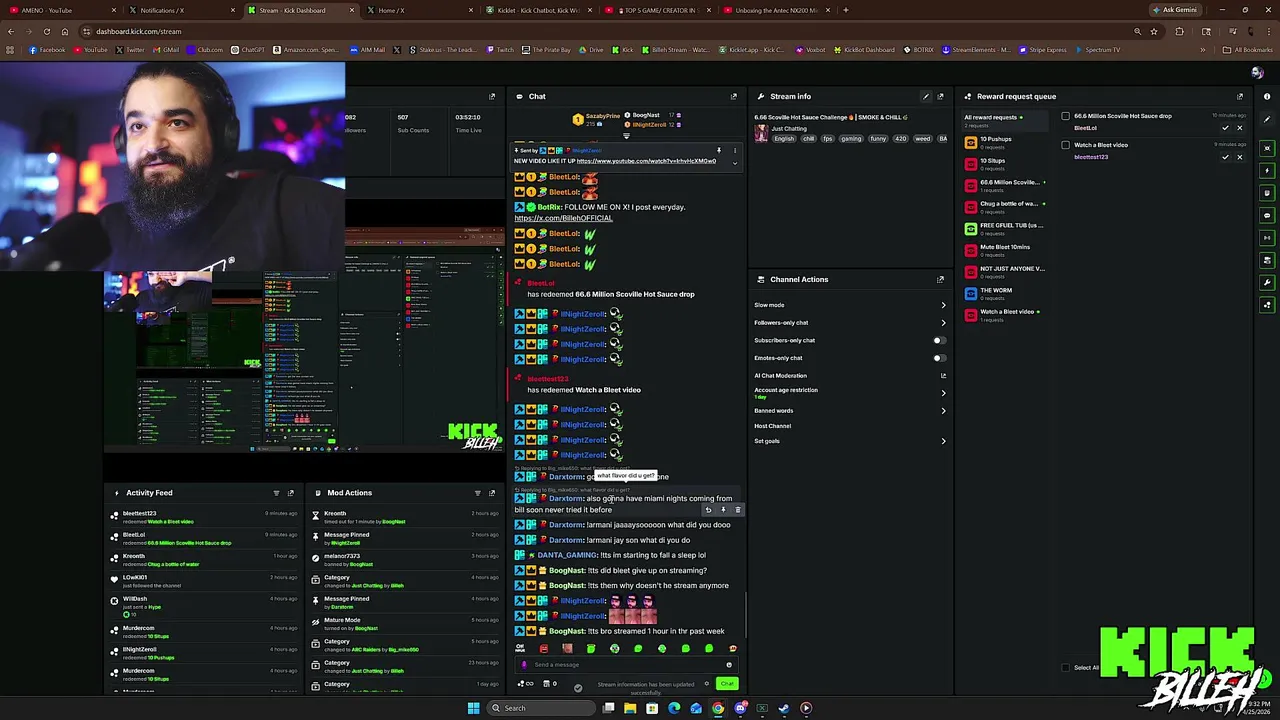This screenshot has height=720, width=1280.
Task: Open the Windows Start menu
Action: (x=474, y=708)
